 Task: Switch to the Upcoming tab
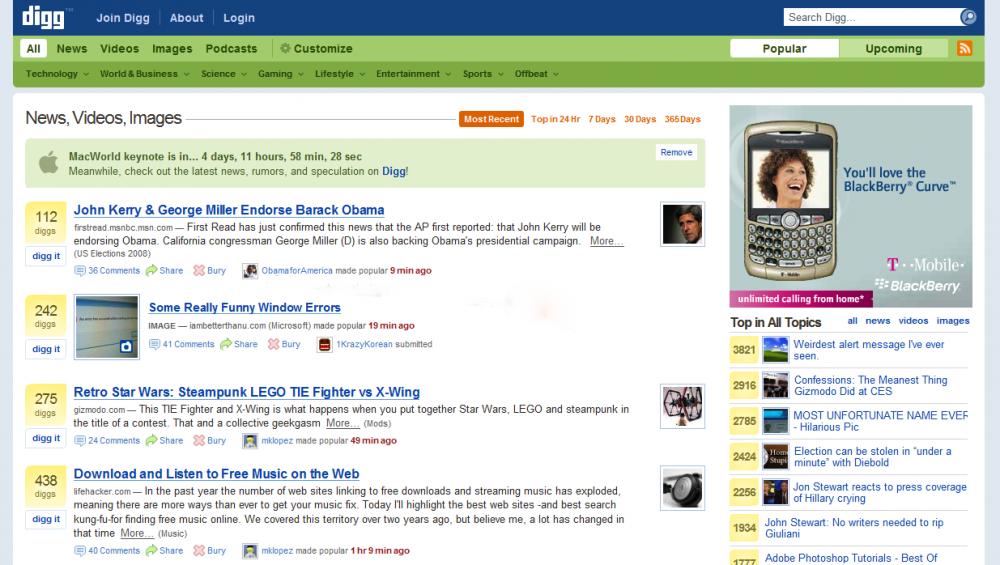click(893, 48)
